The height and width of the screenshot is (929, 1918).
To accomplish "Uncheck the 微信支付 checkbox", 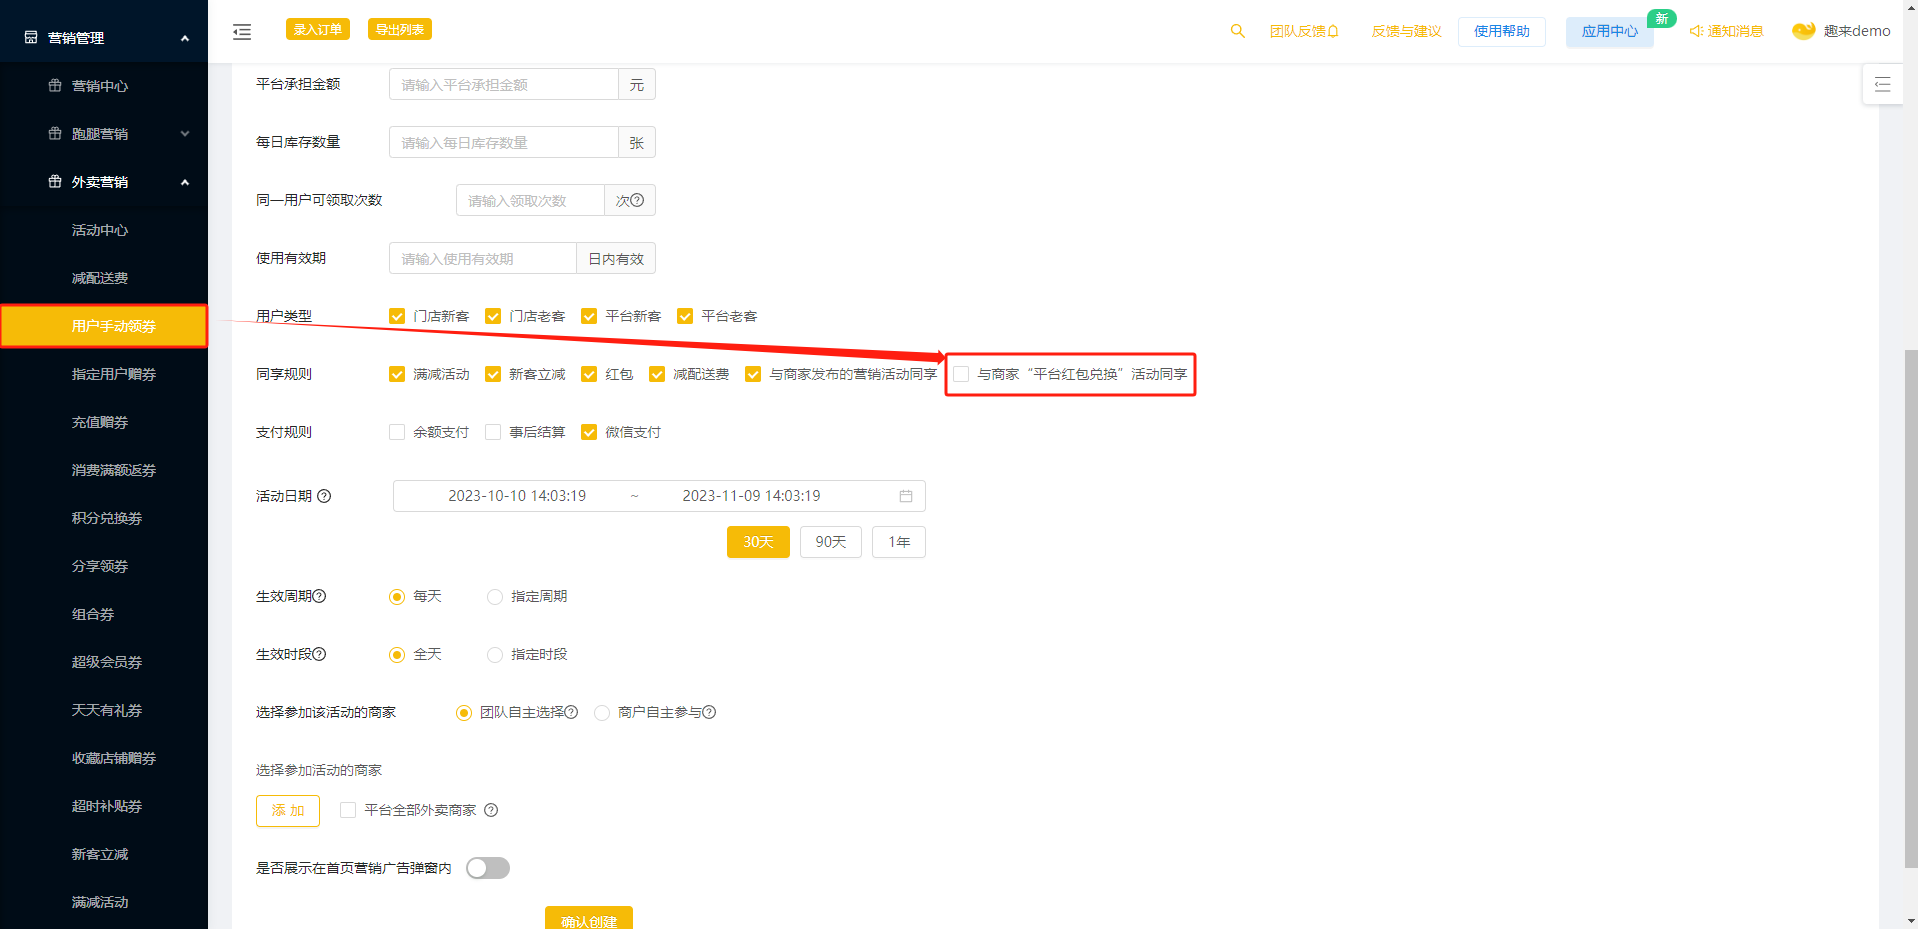I will pos(589,432).
